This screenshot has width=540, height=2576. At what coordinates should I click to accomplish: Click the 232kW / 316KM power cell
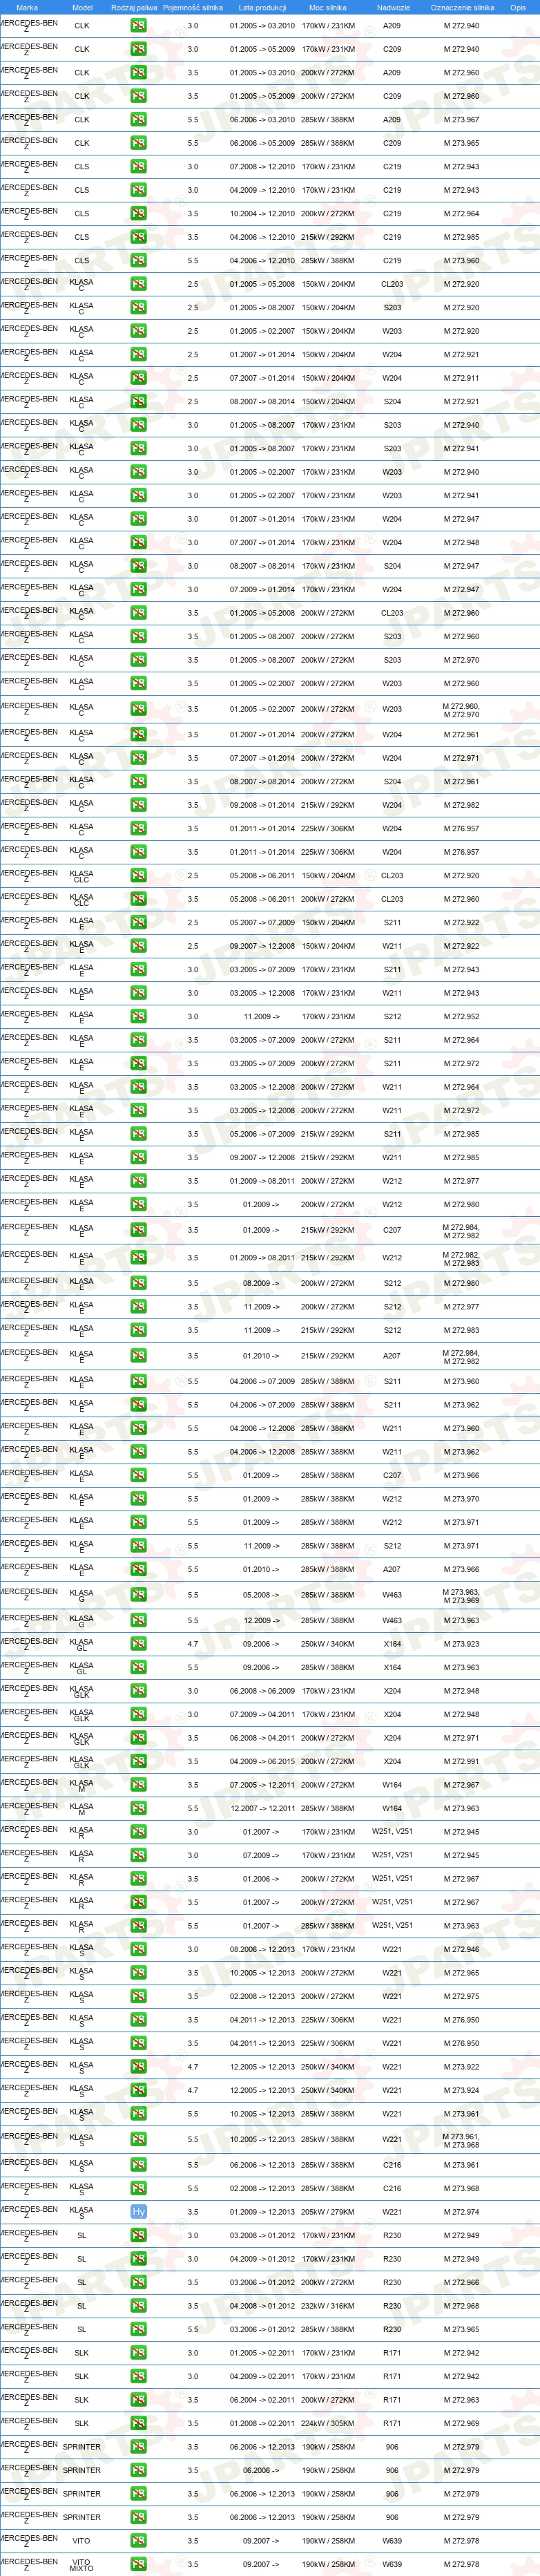(327, 2306)
